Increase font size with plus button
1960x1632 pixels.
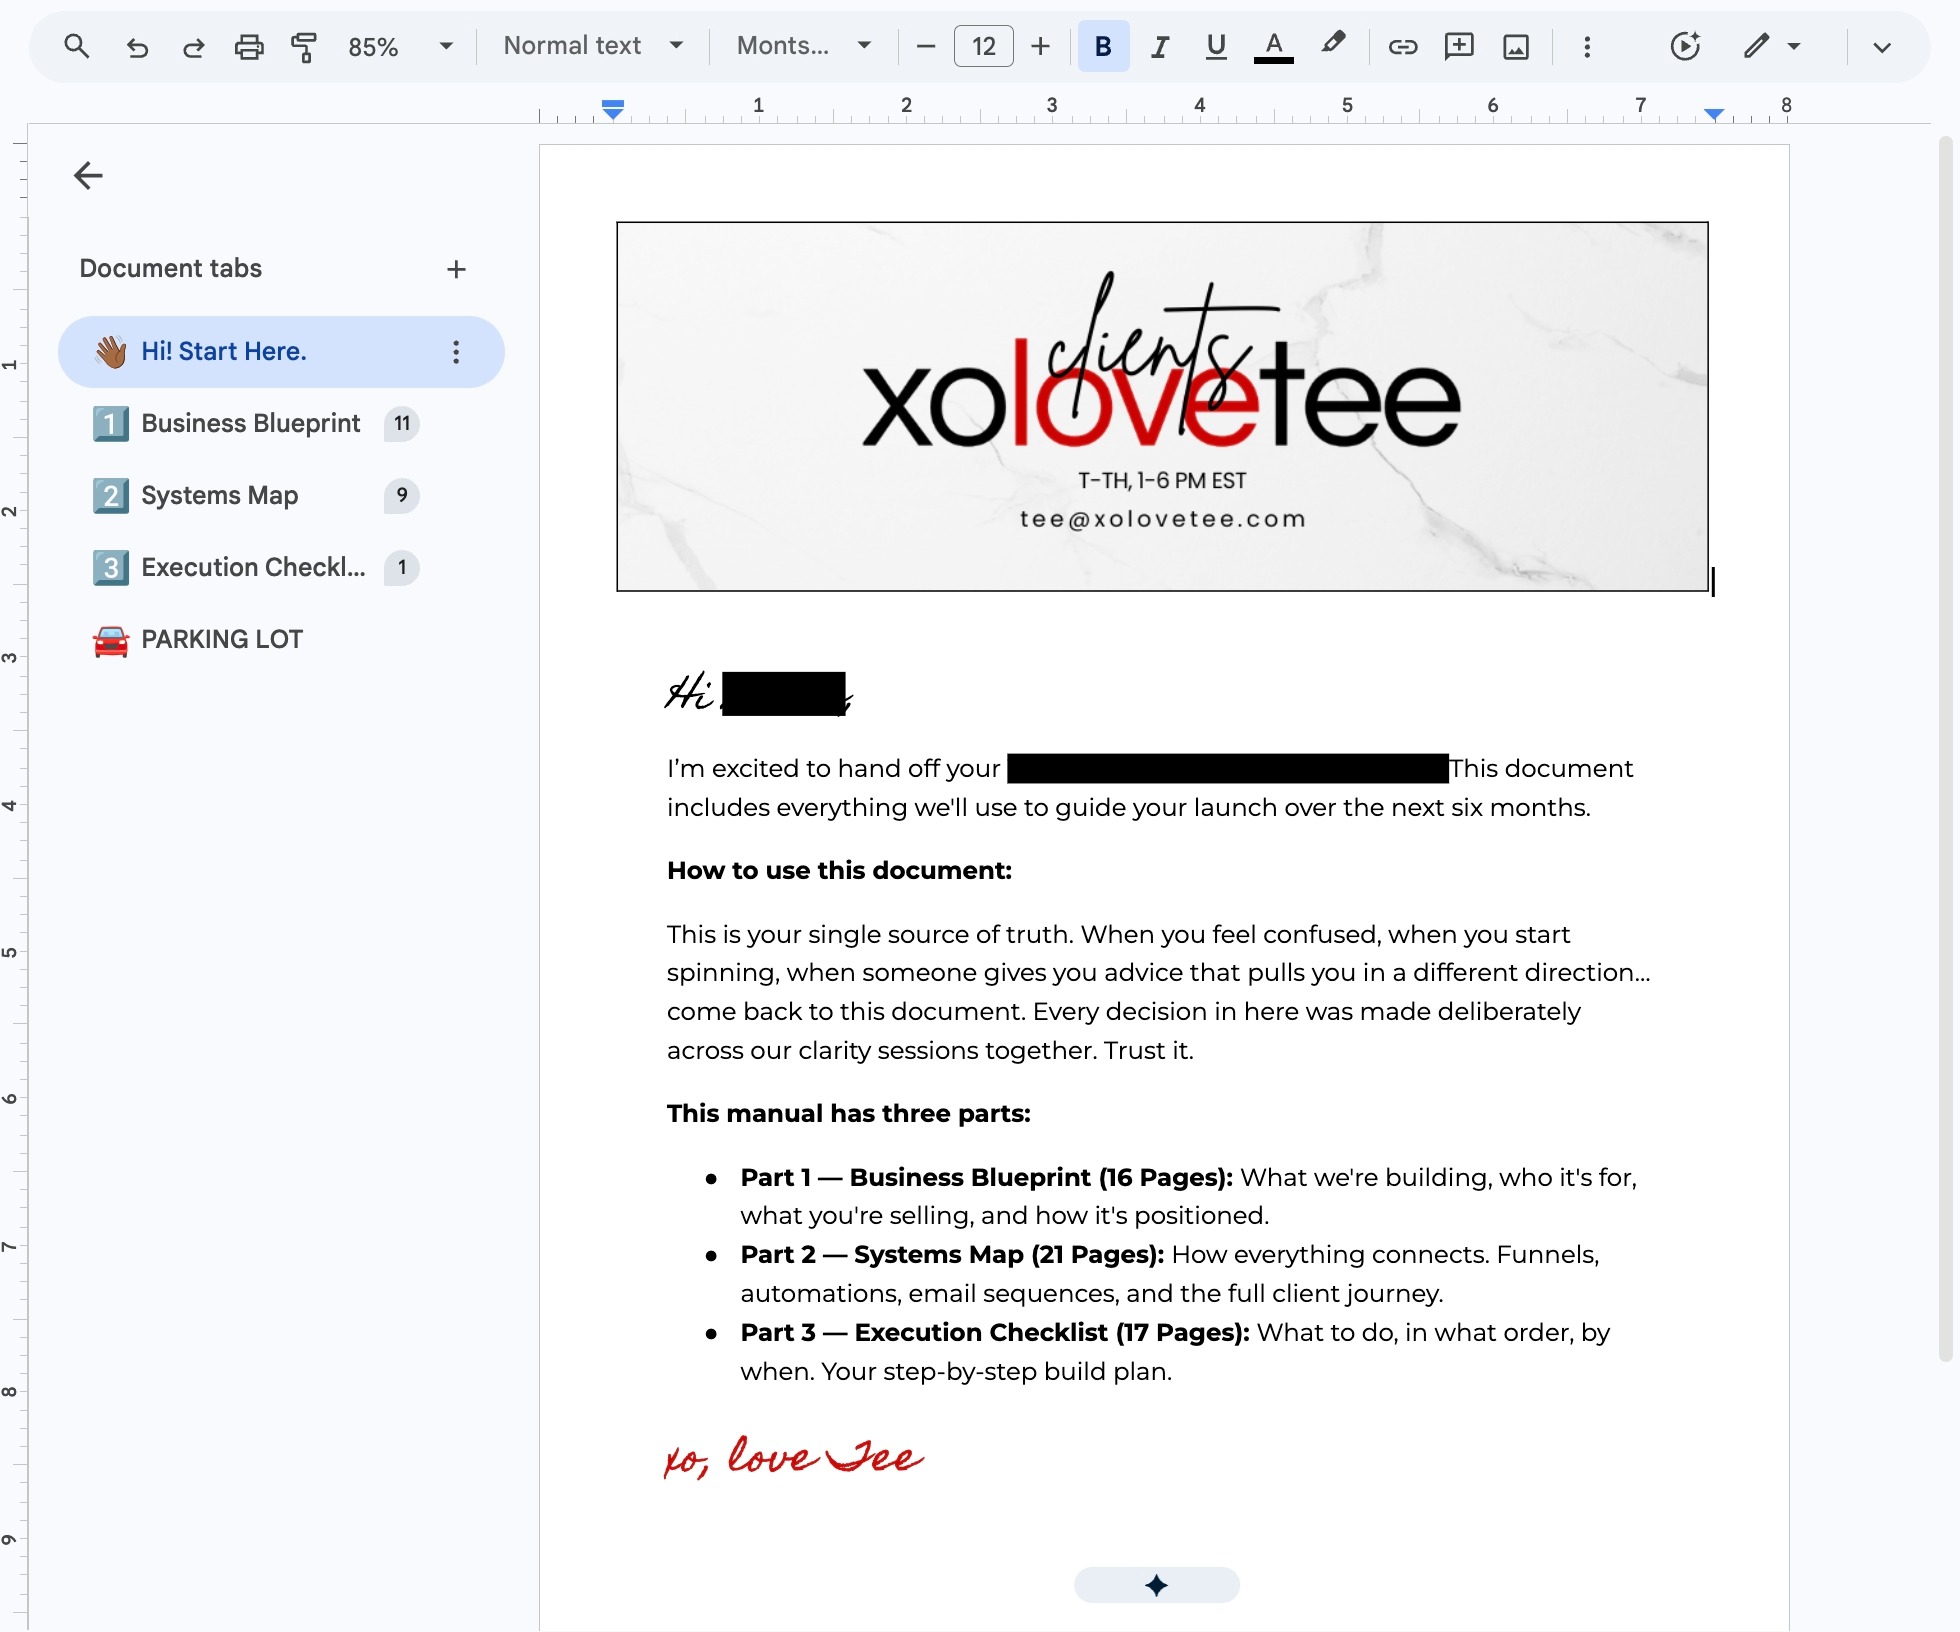pos(1041,46)
